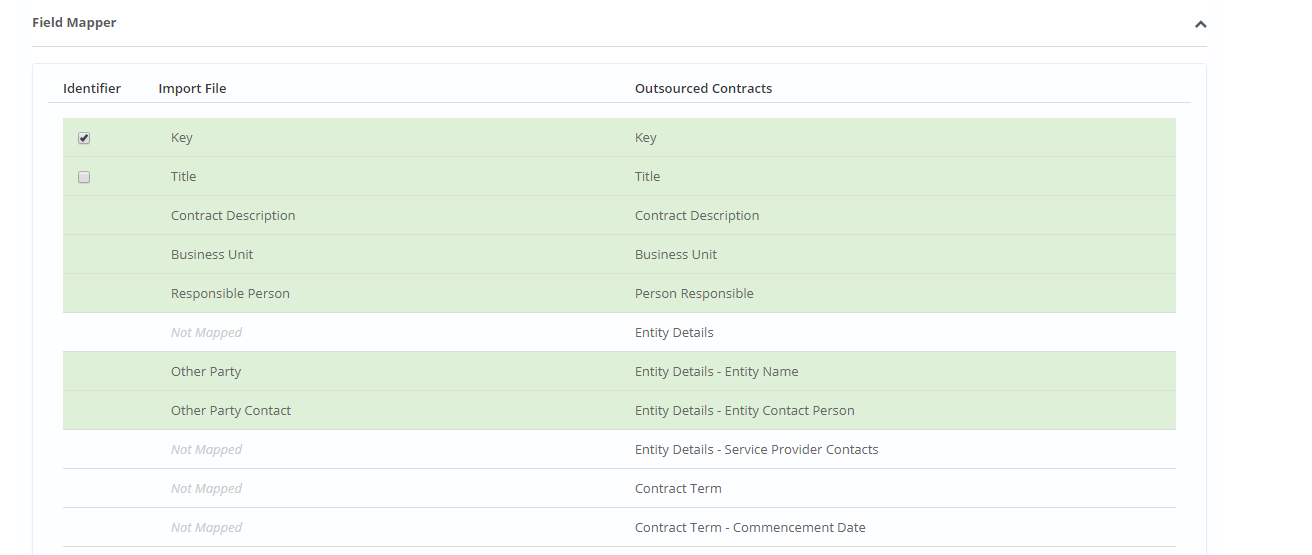Check the Title identifier checkbox

pos(84,177)
